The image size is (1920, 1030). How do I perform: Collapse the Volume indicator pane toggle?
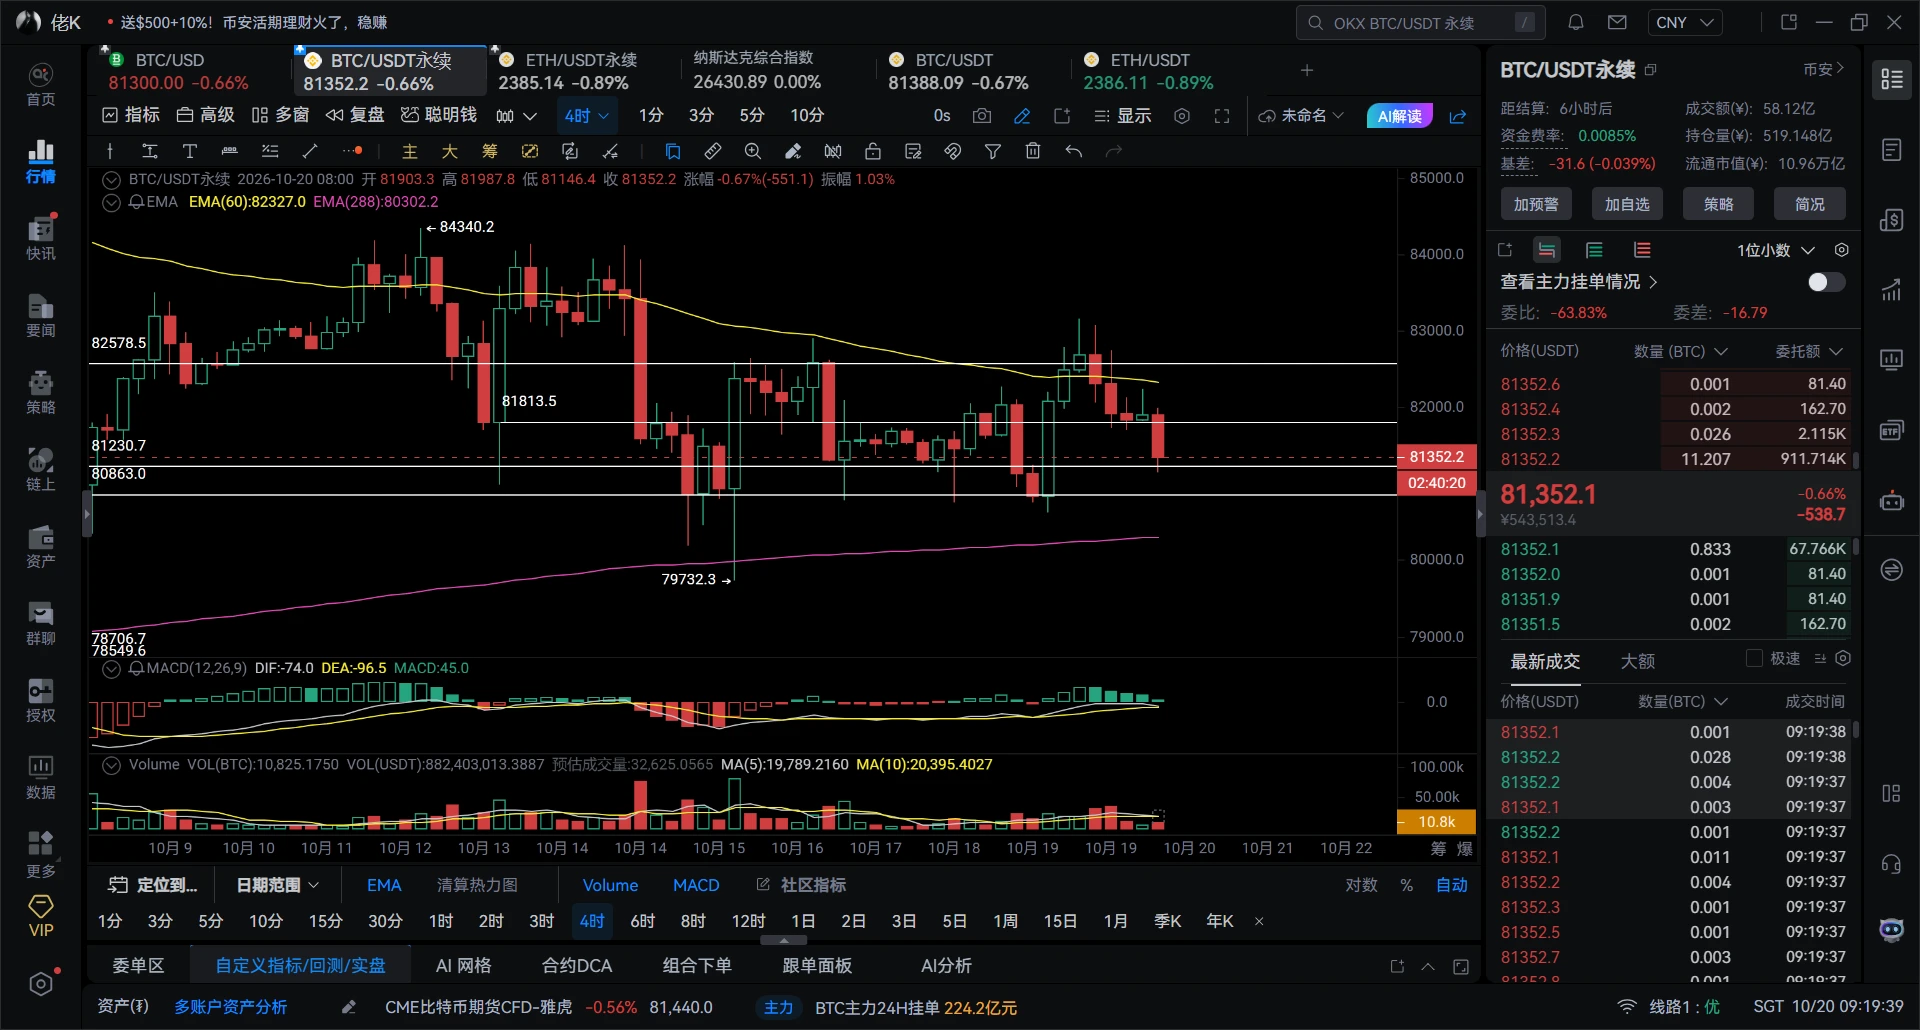pos(112,765)
